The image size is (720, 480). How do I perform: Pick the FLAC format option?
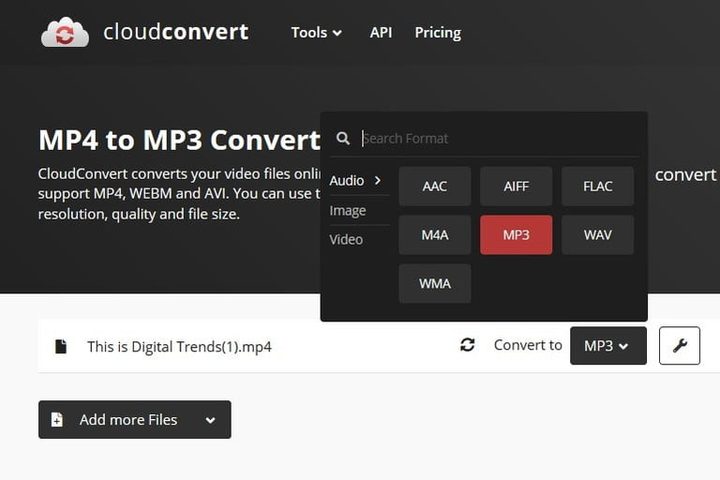597,187
